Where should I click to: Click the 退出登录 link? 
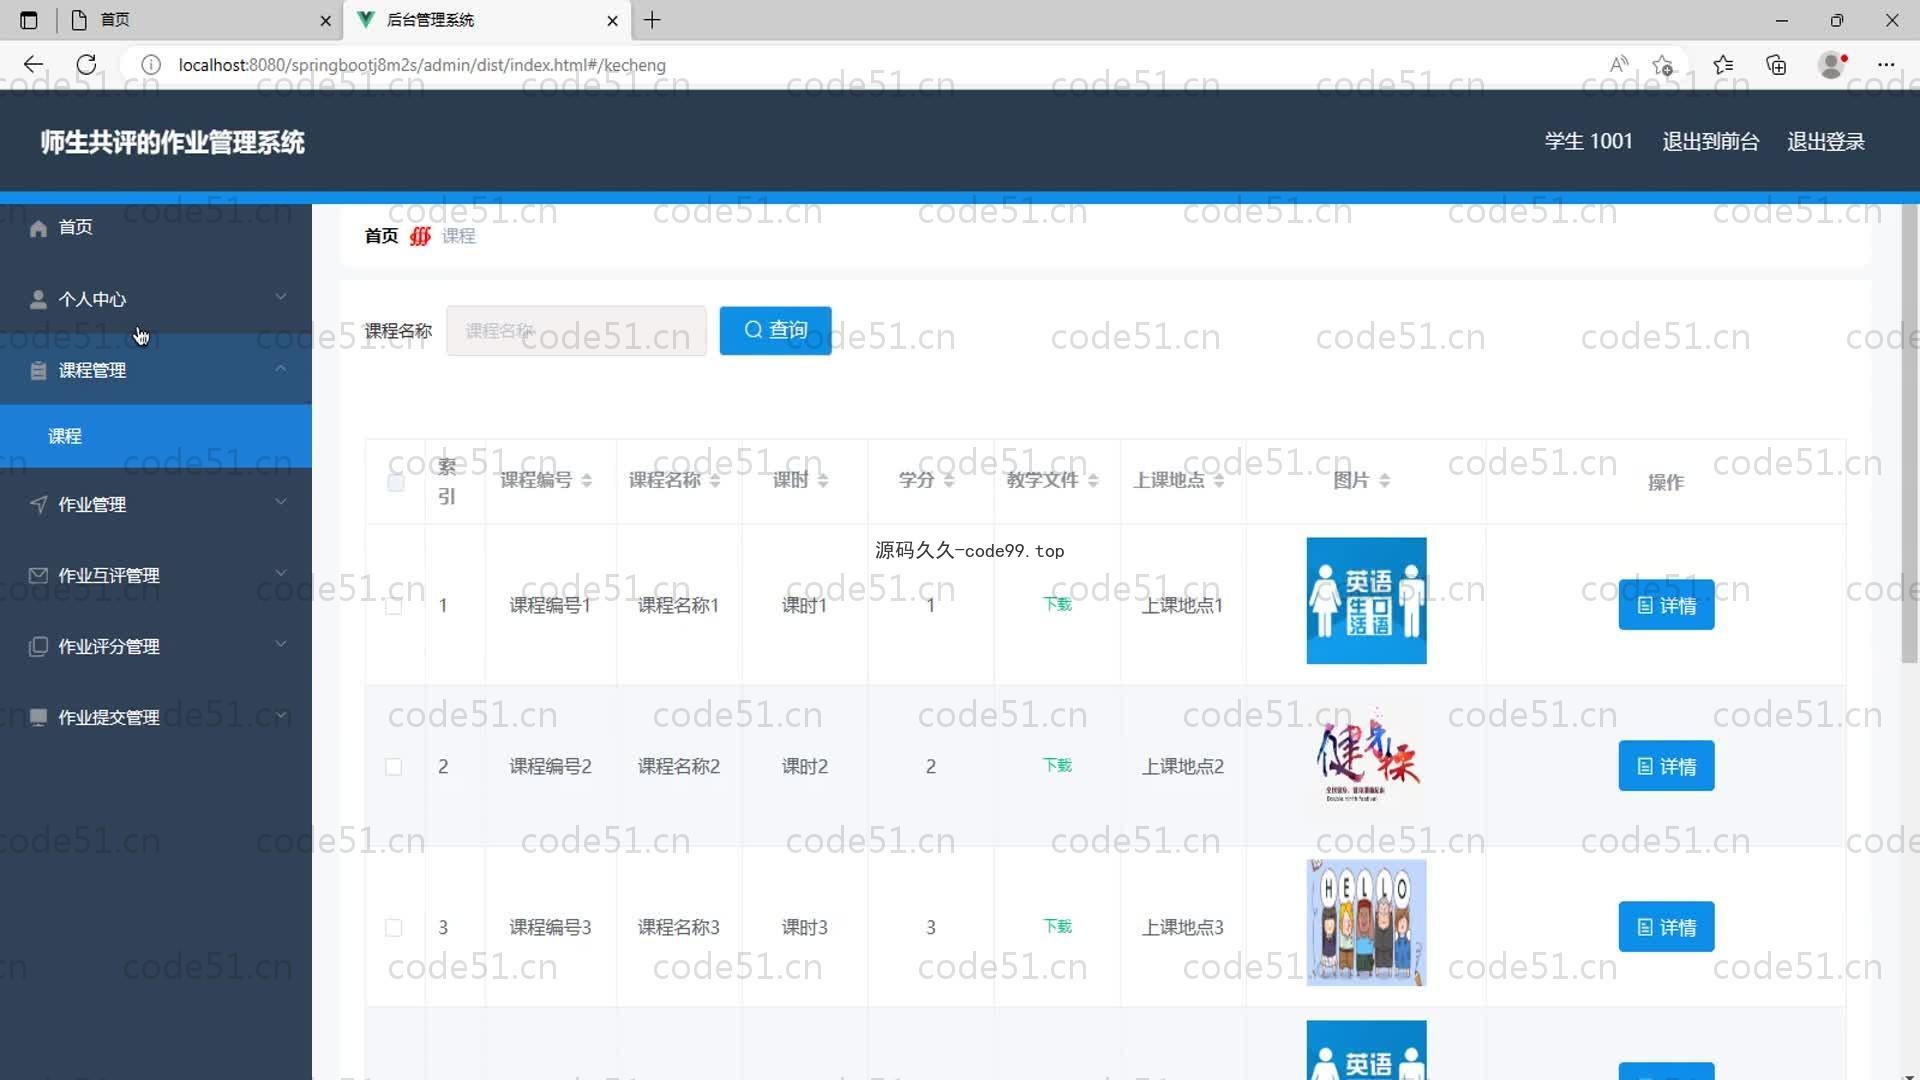[1825, 142]
